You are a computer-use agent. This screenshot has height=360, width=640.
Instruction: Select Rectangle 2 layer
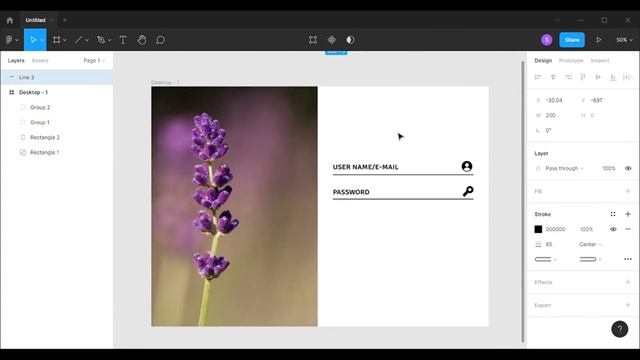(57, 138)
